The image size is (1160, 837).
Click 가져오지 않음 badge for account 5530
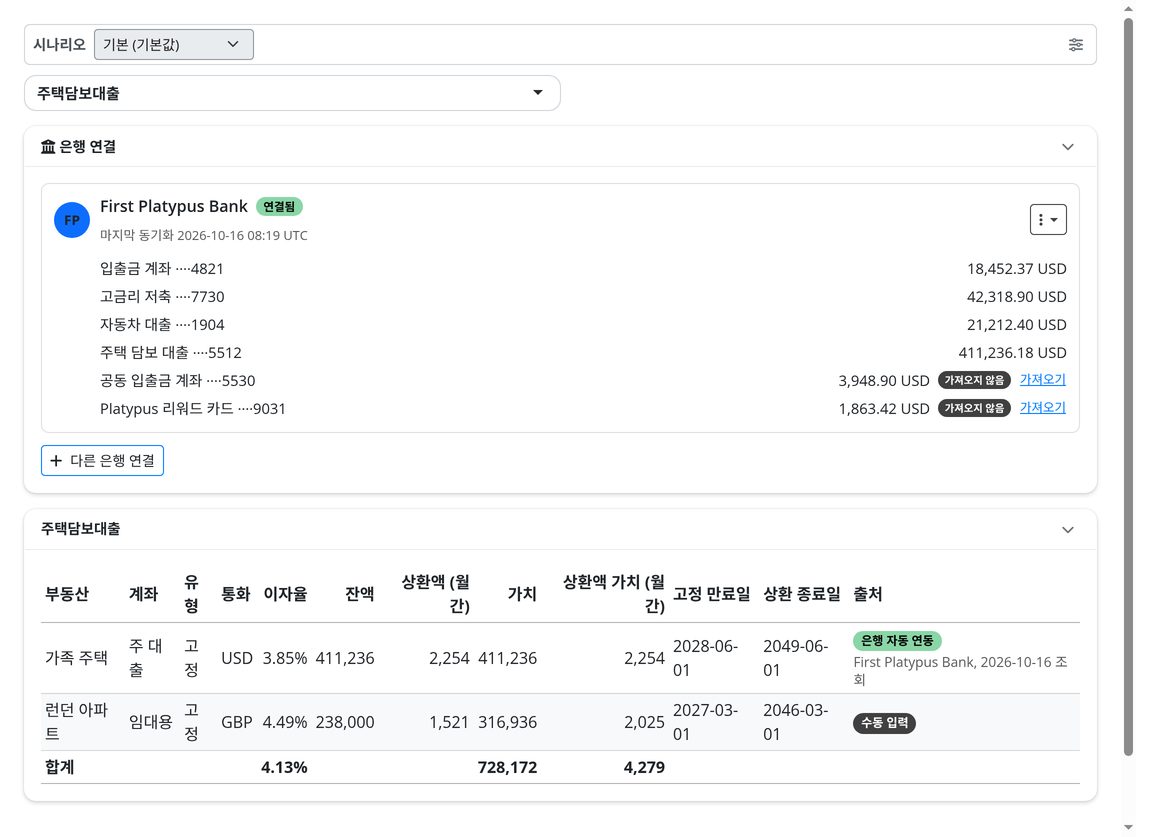[x=974, y=380]
